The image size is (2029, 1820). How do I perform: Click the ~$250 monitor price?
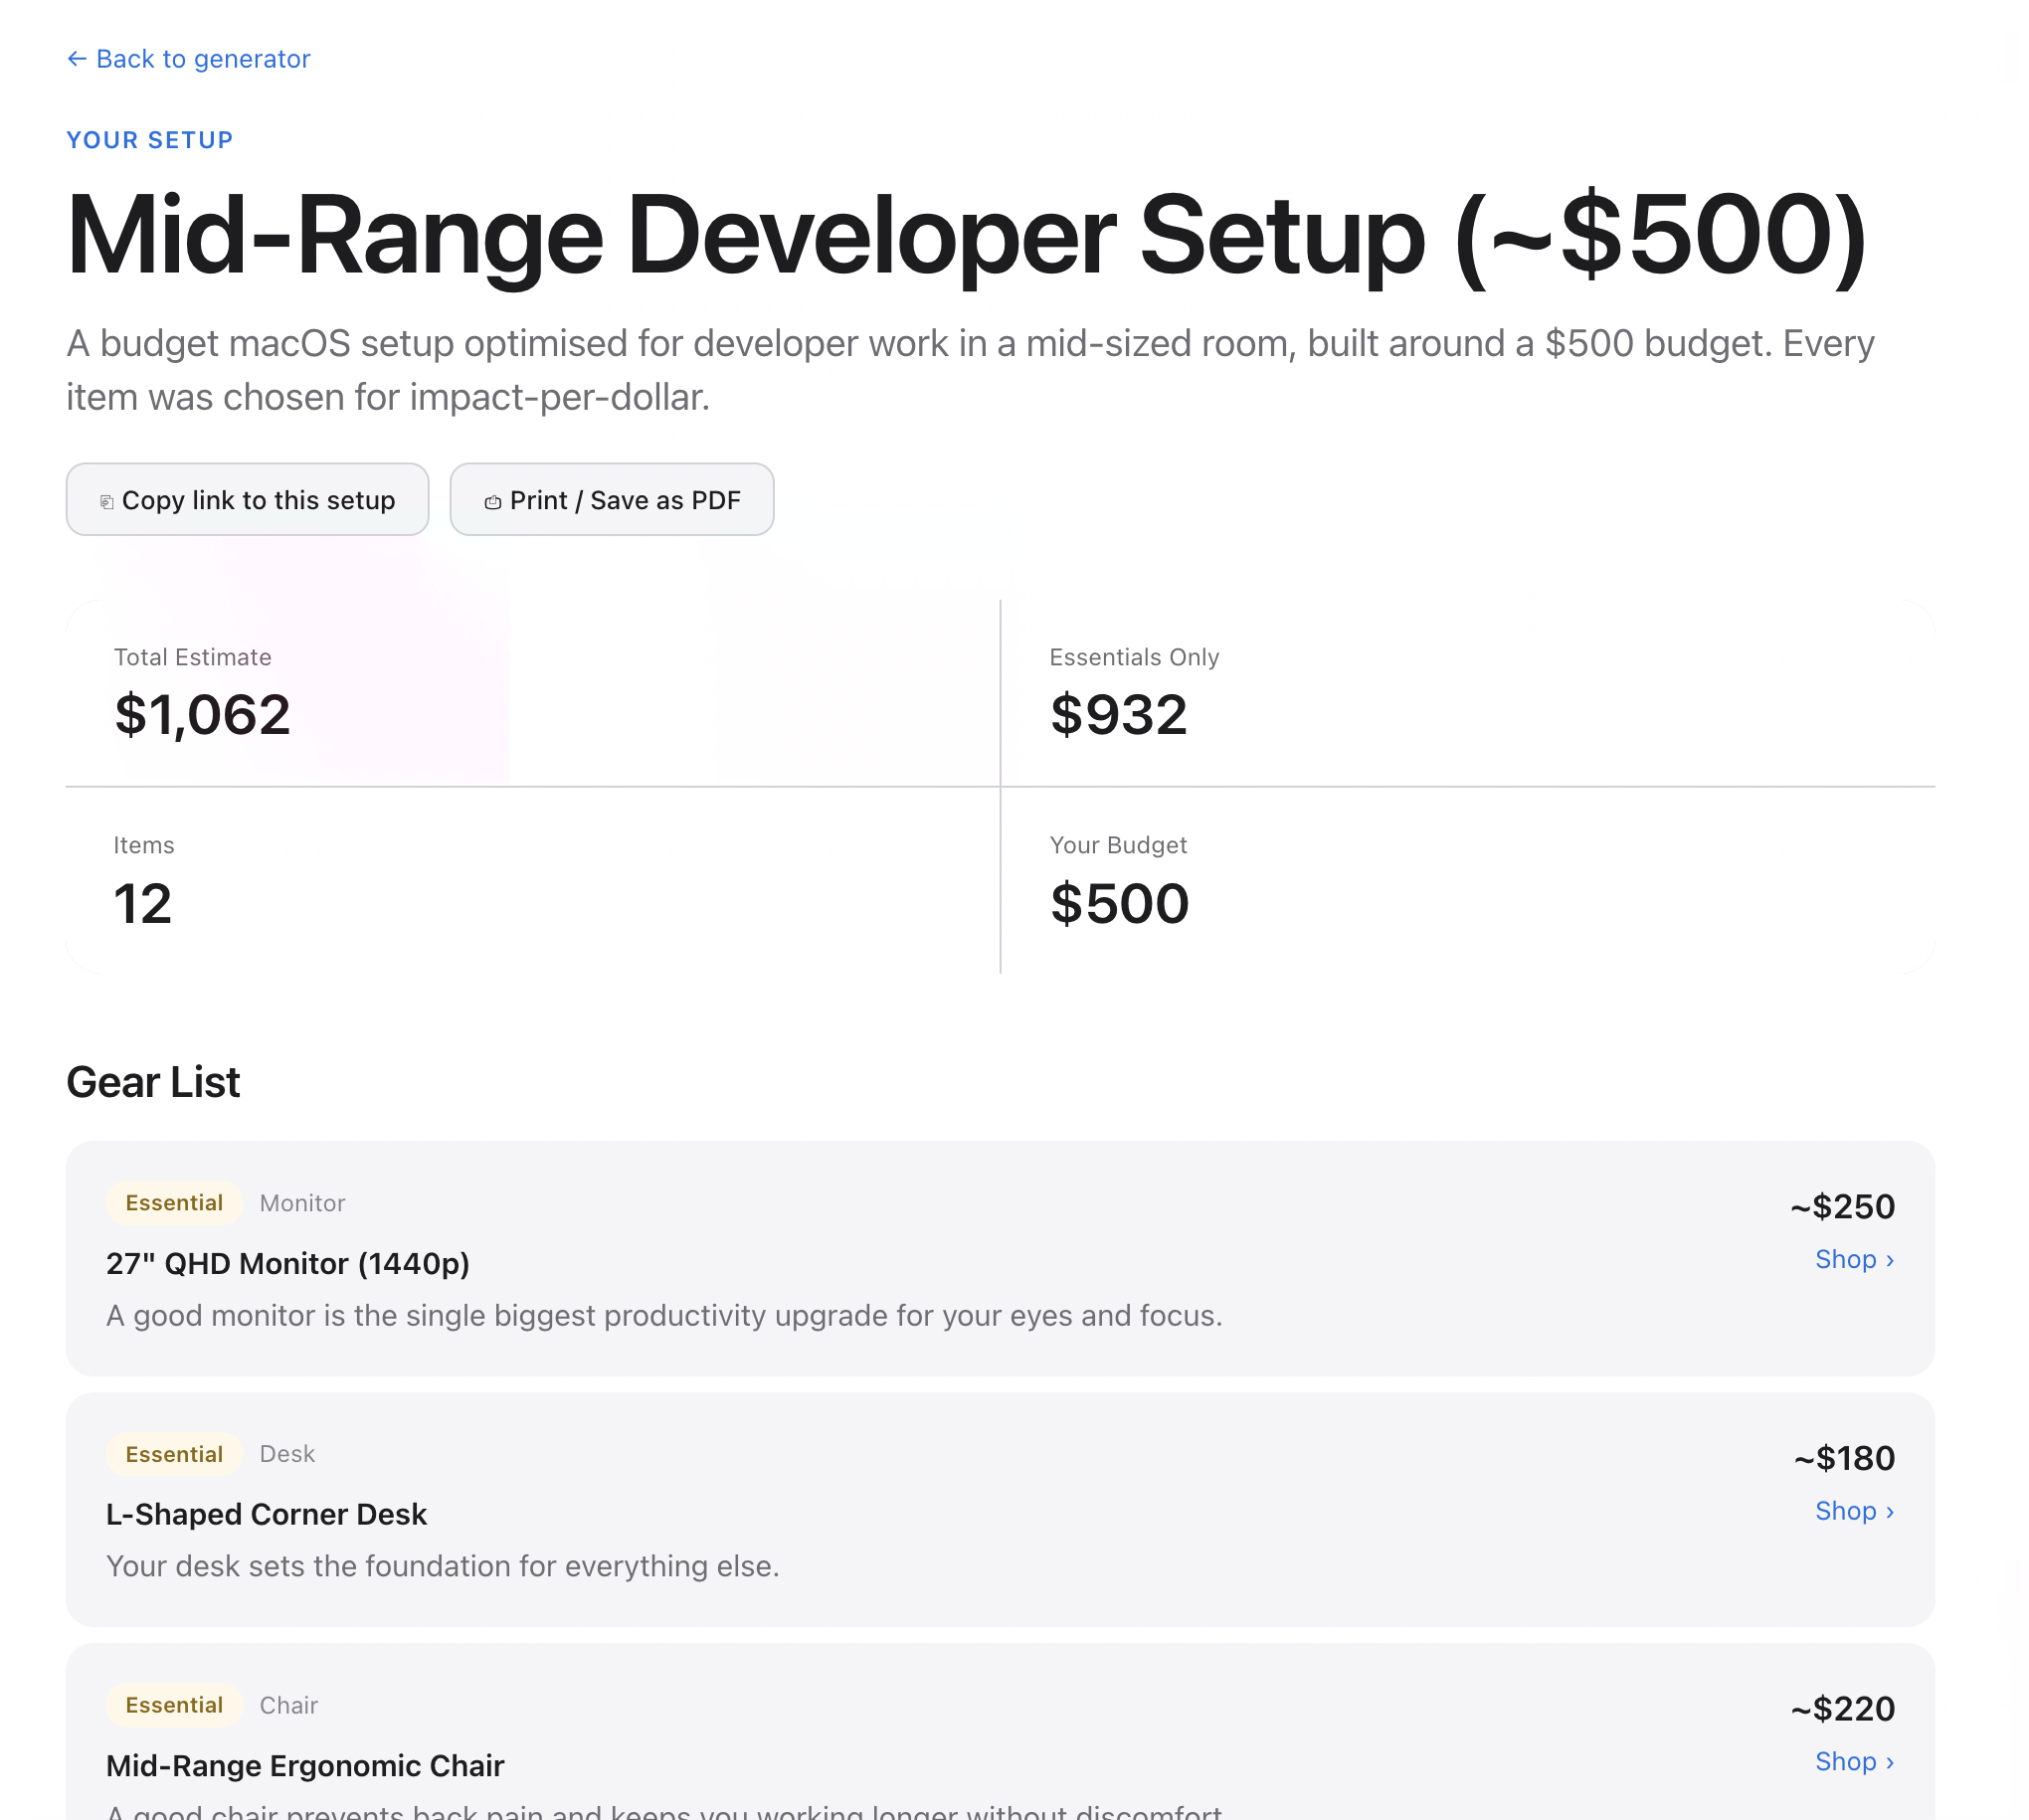coord(1842,1206)
